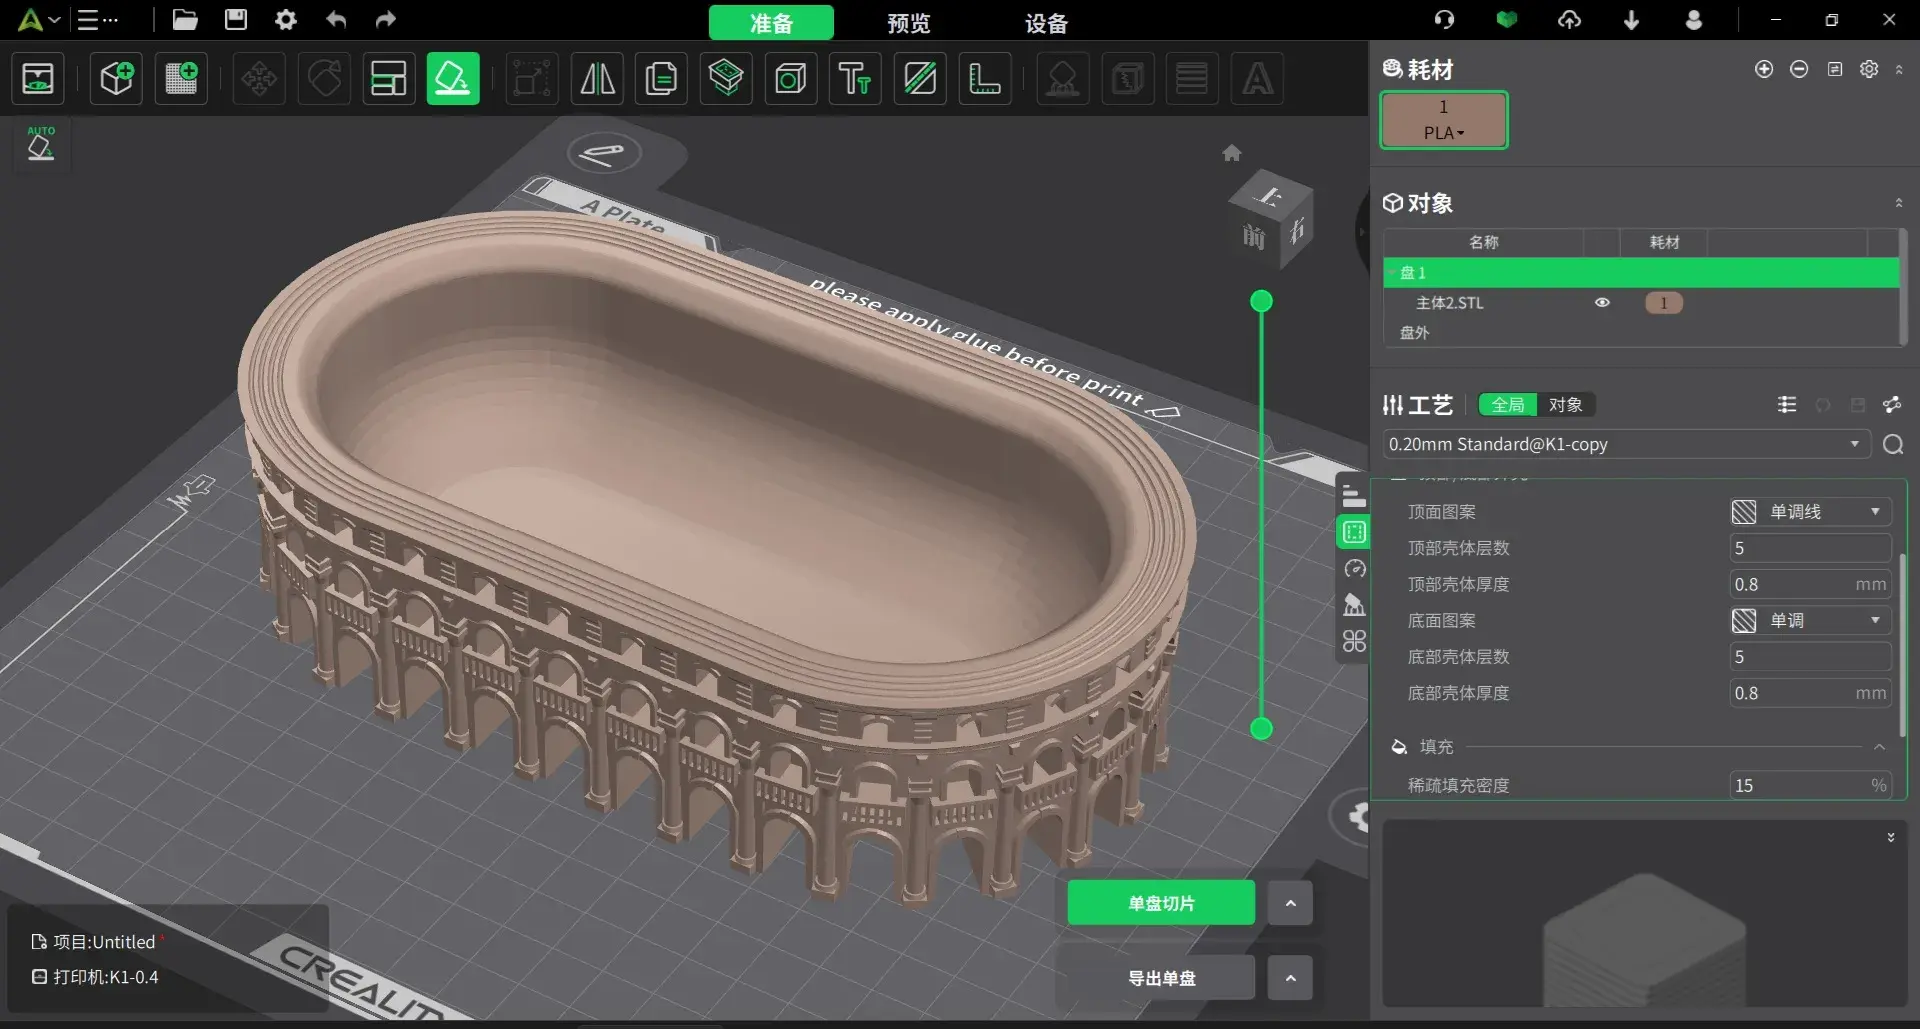This screenshot has height=1029, width=1920.
Task: Click the 导出单盘 export button
Action: [x=1161, y=978]
